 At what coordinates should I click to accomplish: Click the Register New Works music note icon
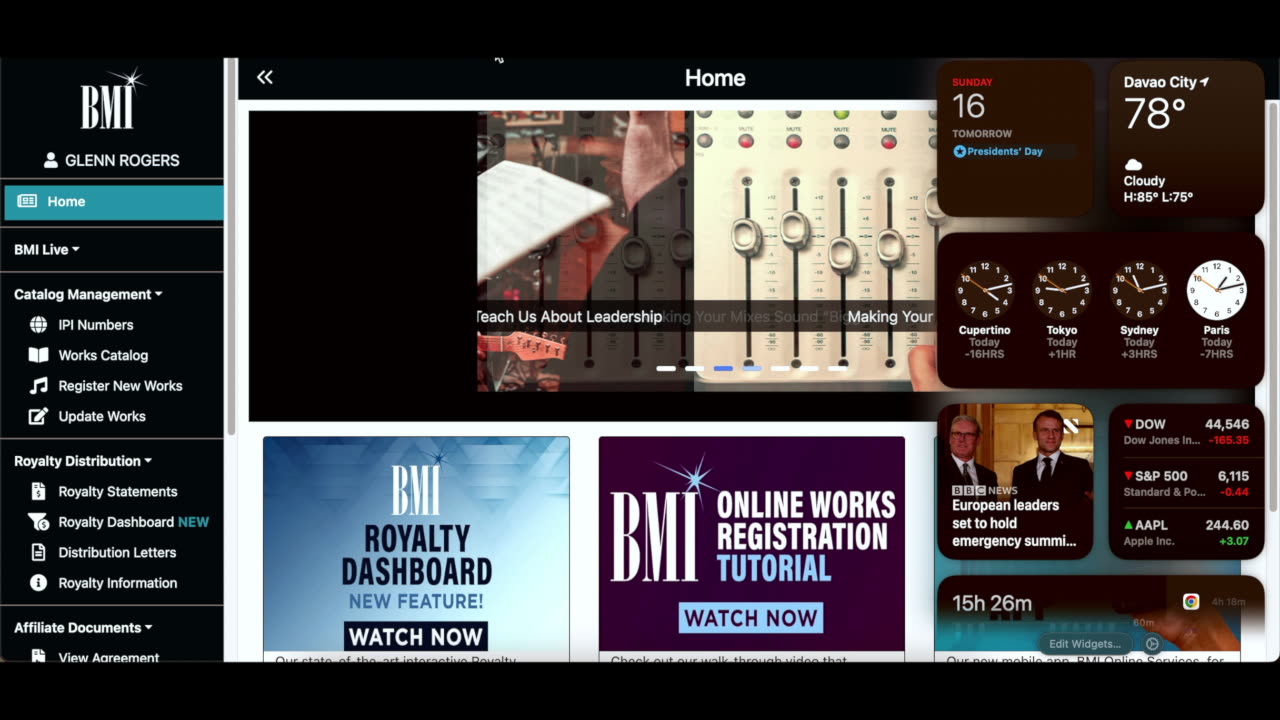(x=38, y=385)
